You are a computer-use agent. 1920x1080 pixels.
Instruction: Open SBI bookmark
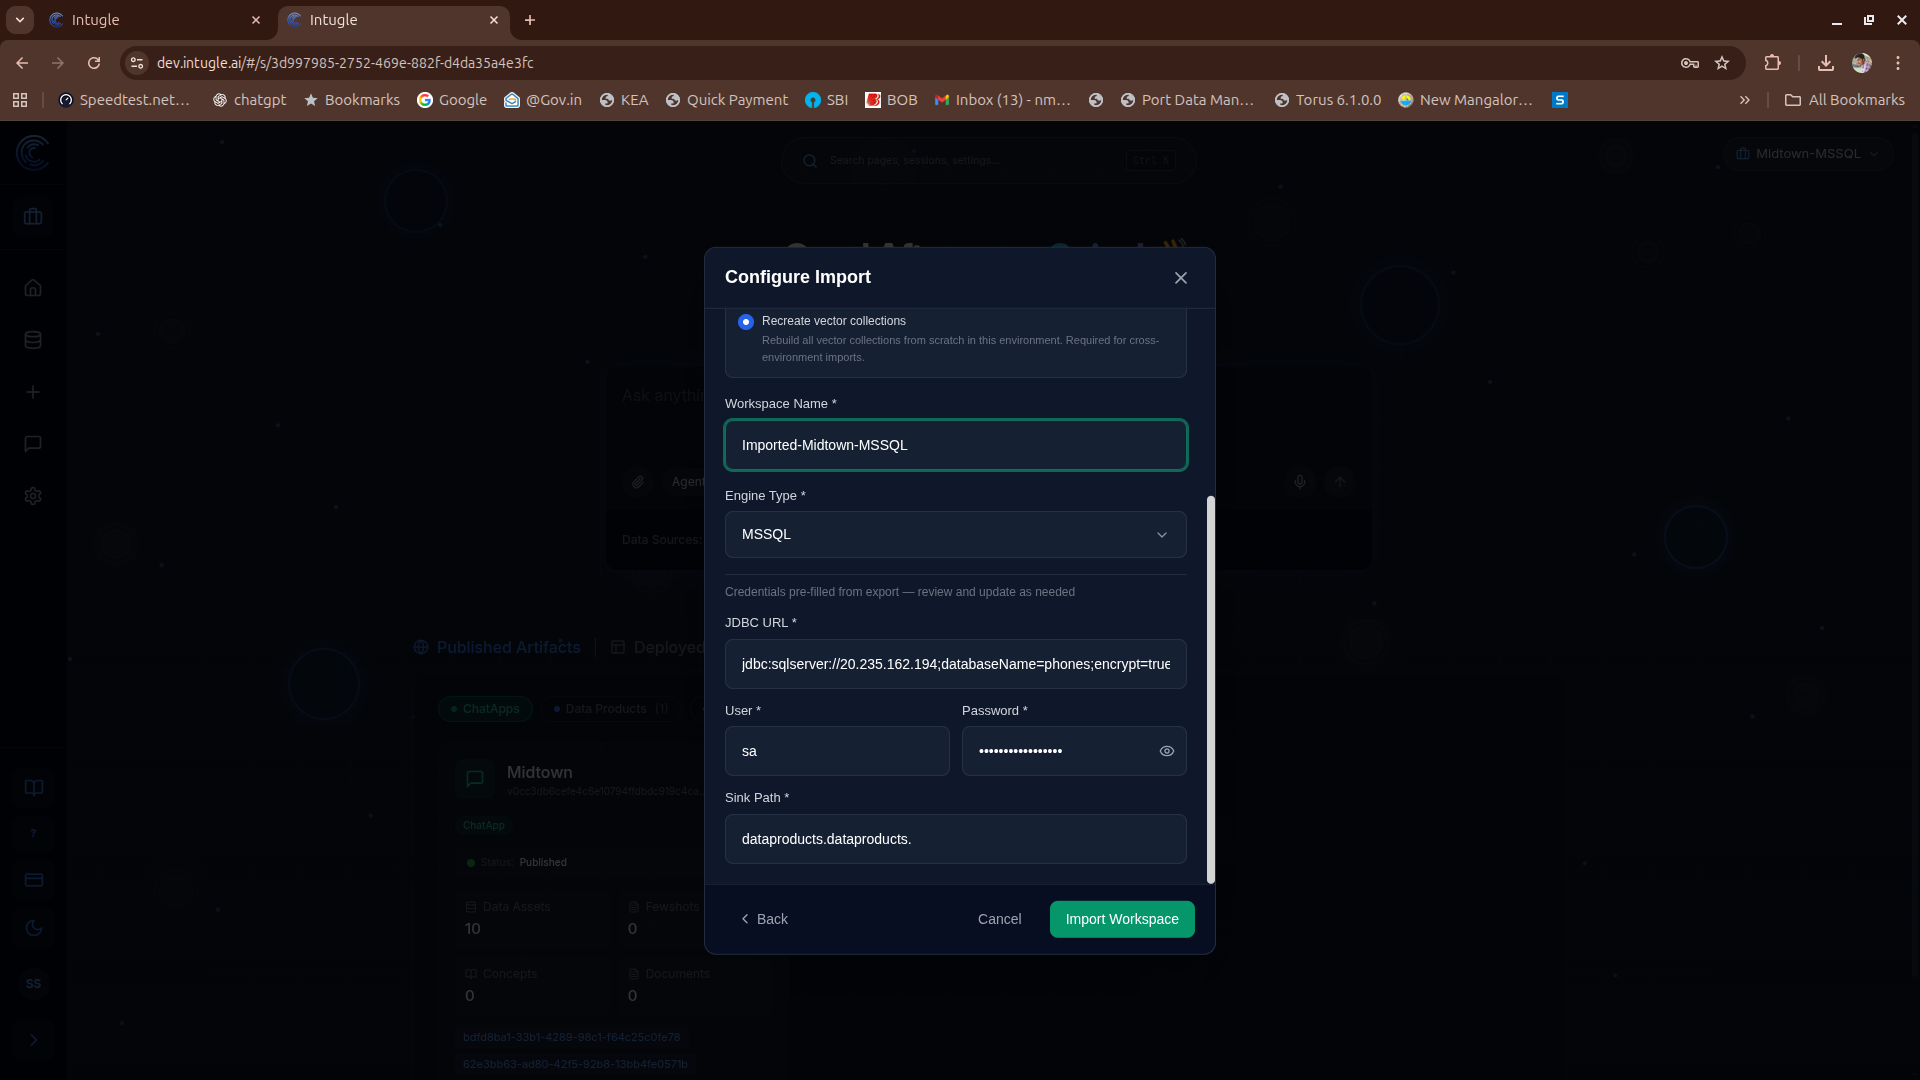pos(827,100)
